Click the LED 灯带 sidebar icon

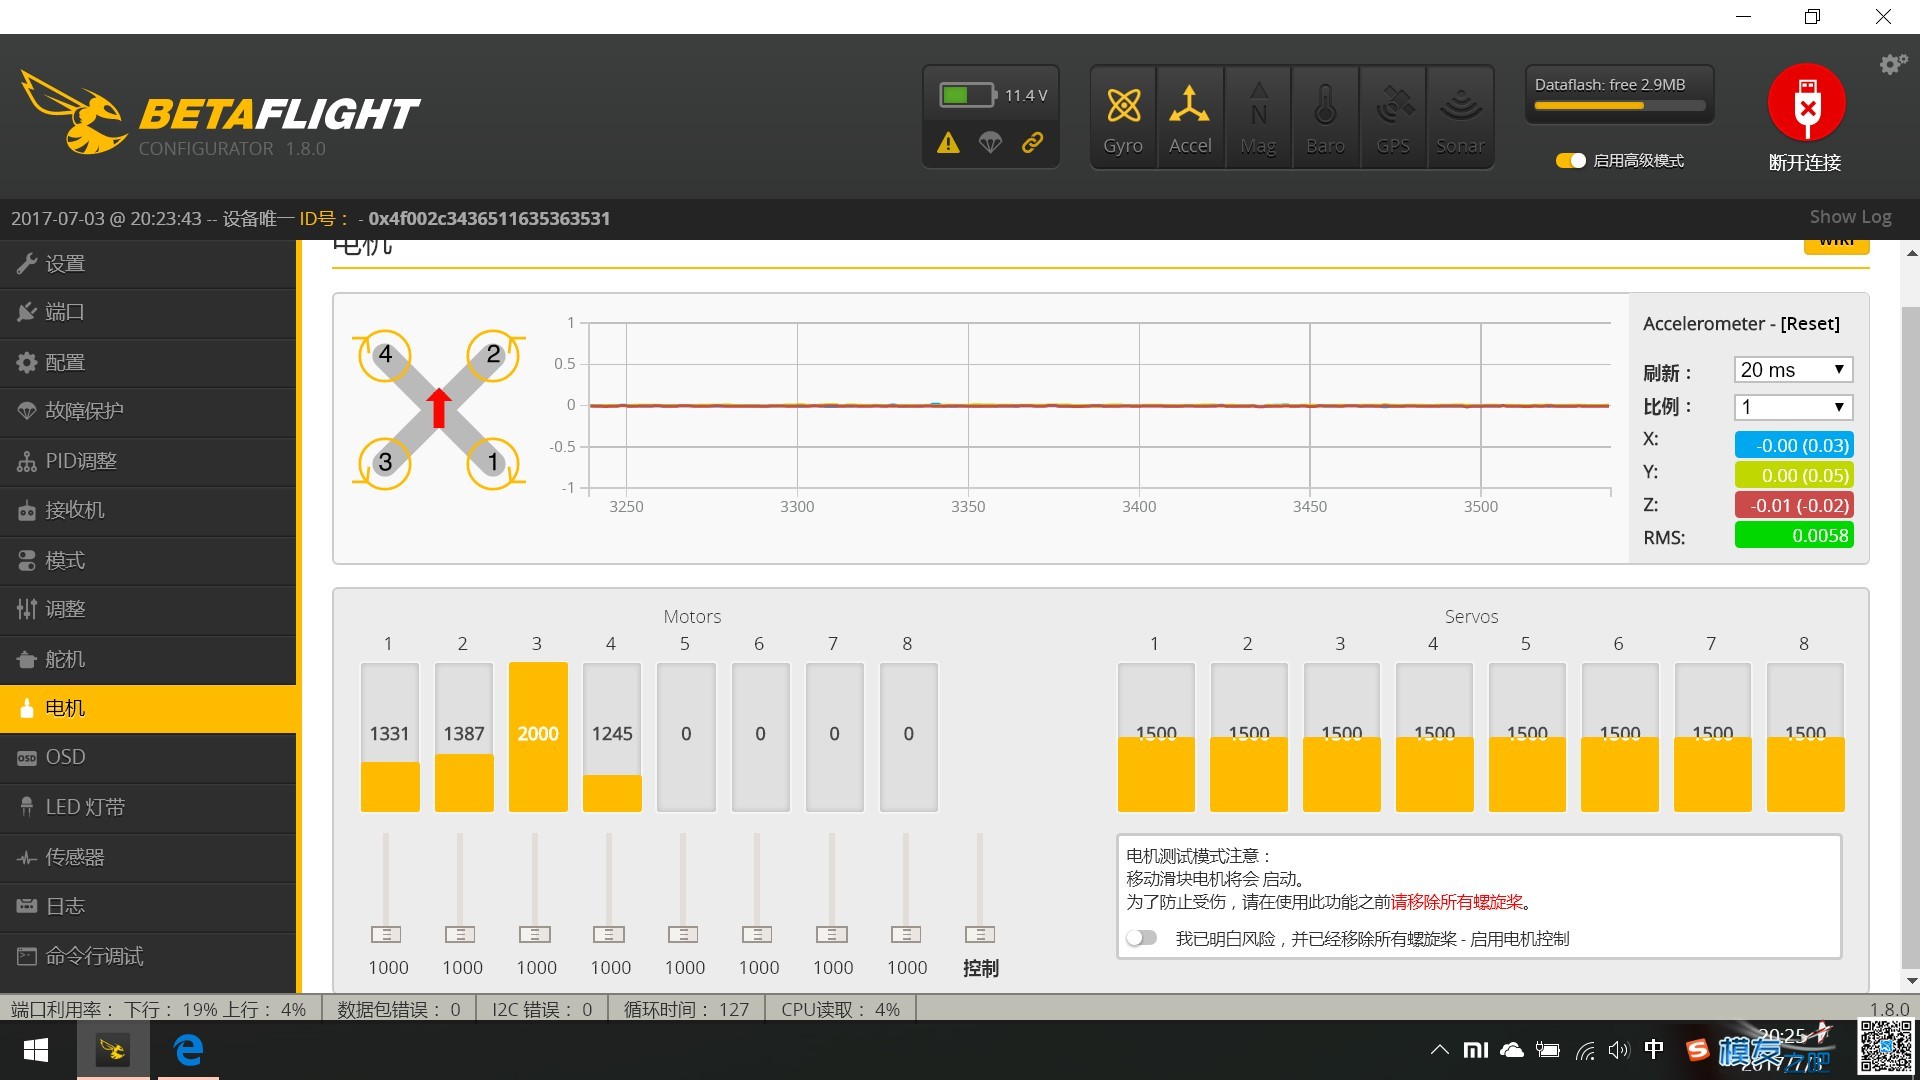click(27, 807)
